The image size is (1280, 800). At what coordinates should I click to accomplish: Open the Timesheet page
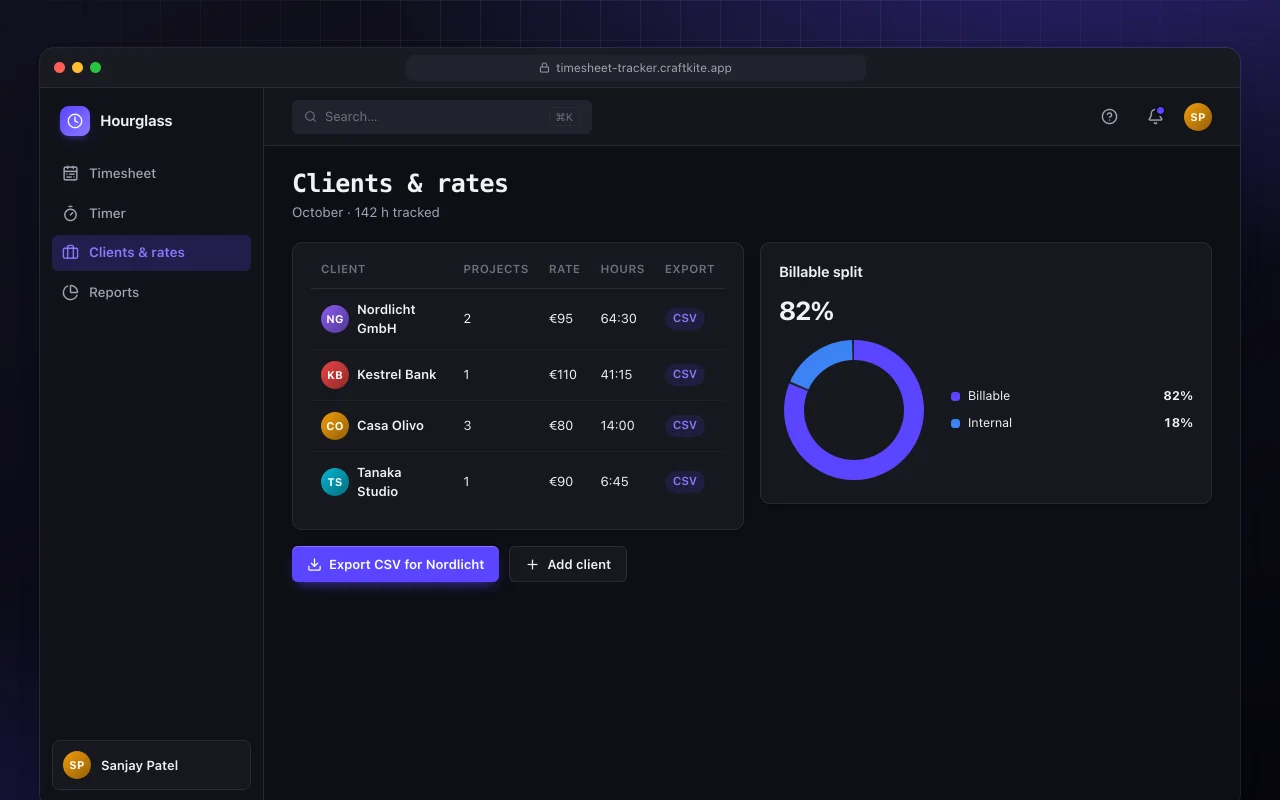pos(151,173)
